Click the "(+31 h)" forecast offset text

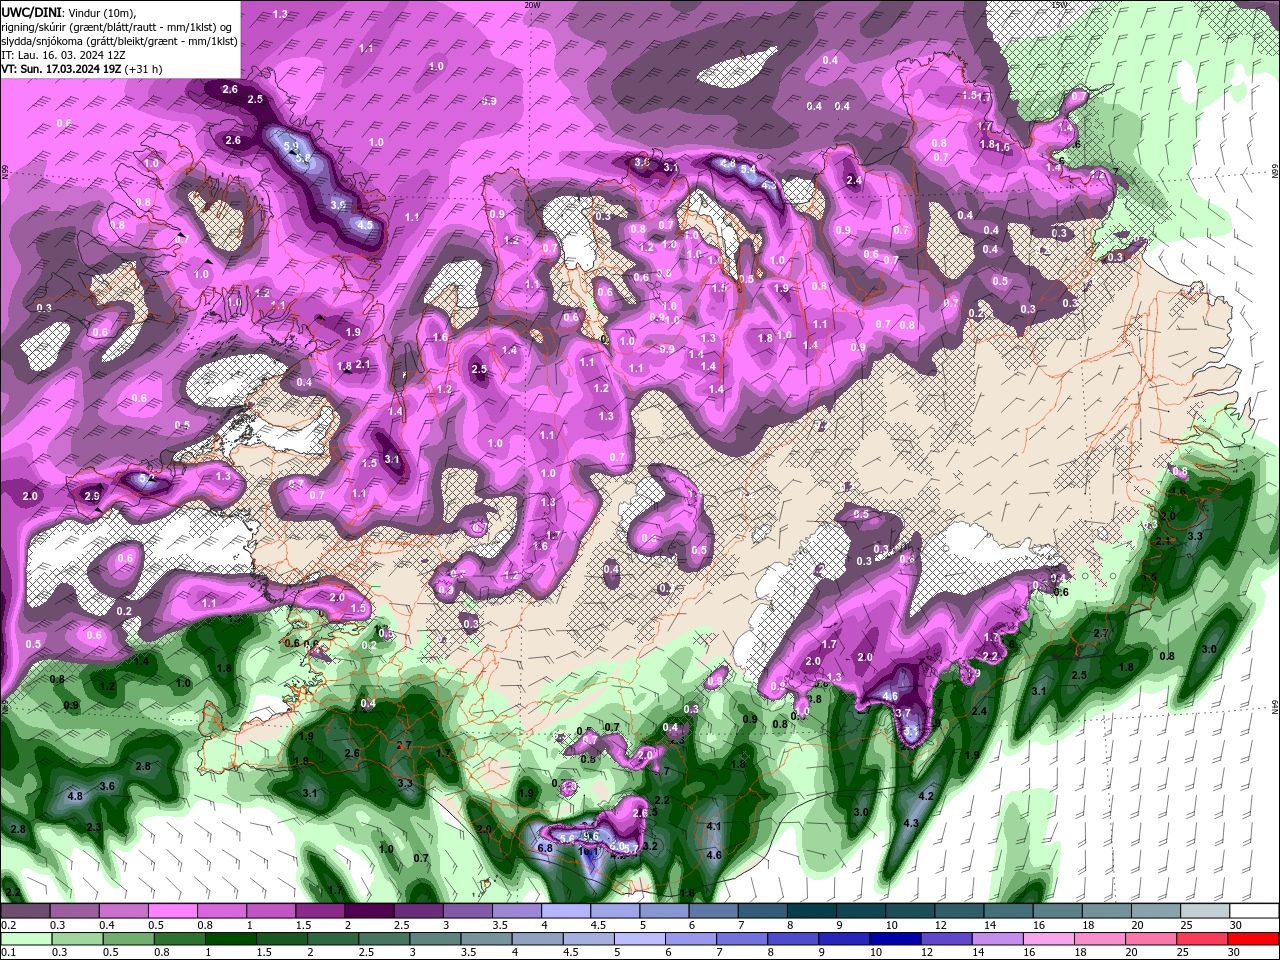pyautogui.click(x=143, y=69)
